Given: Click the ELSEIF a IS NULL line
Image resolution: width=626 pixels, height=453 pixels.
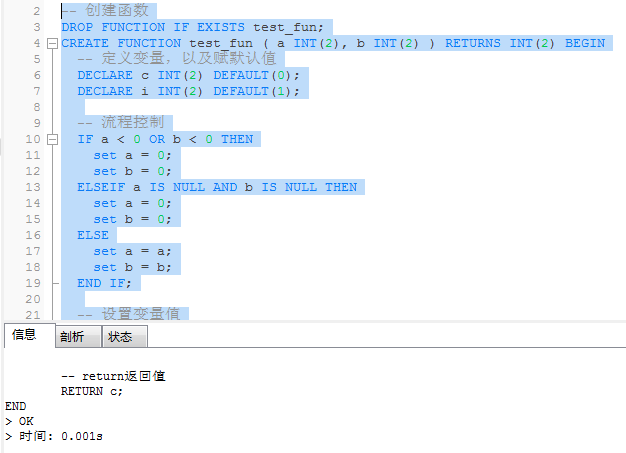Looking at the screenshot, I should (x=217, y=187).
